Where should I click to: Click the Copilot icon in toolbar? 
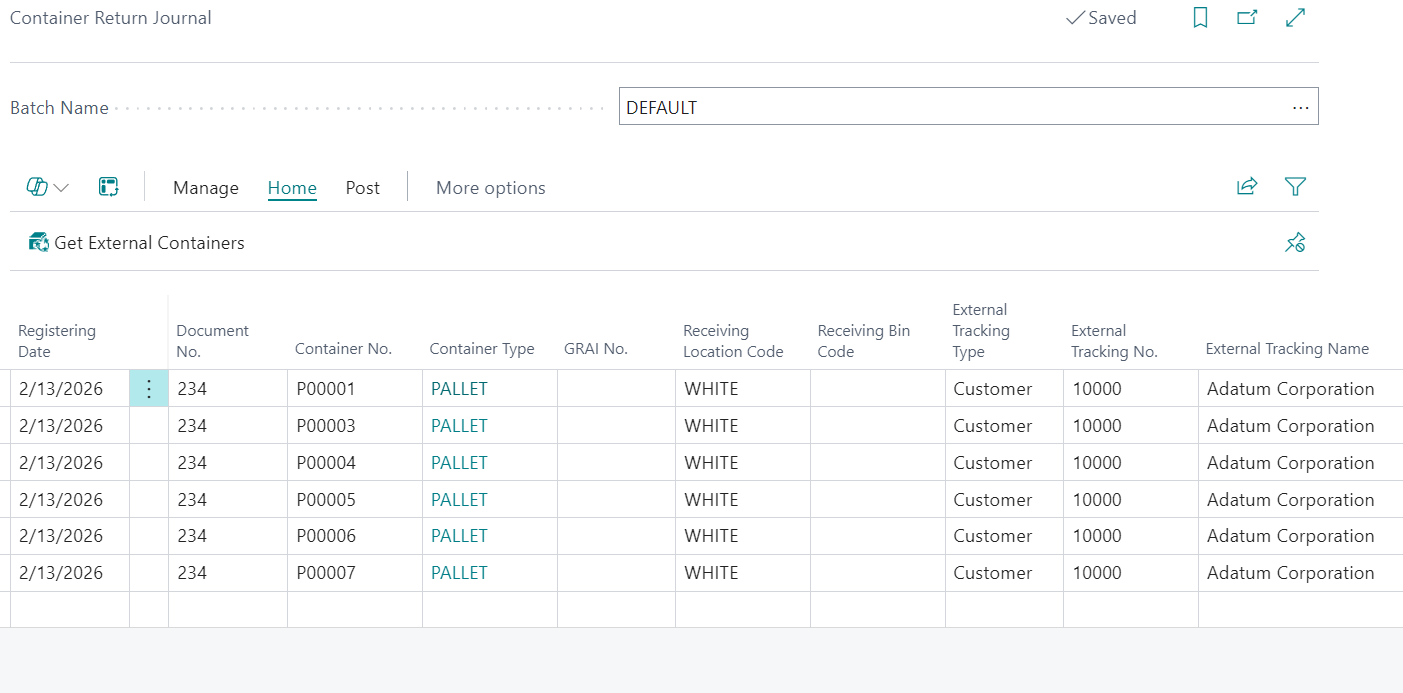coord(37,187)
